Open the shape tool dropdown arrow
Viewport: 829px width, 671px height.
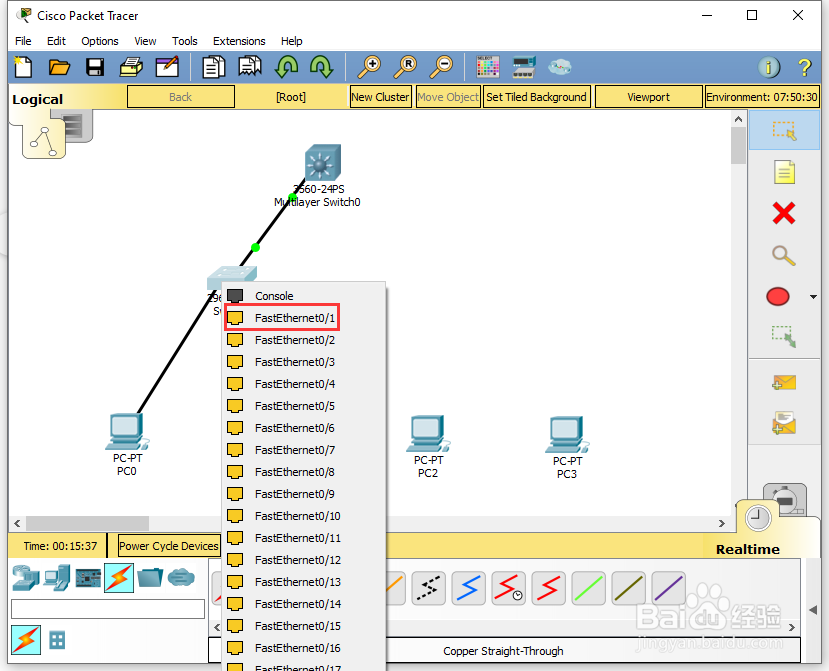813,297
